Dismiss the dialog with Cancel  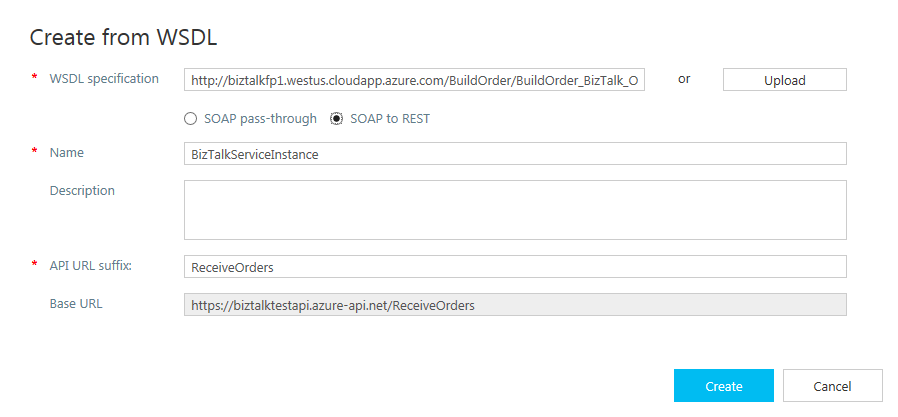[x=832, y=386]
